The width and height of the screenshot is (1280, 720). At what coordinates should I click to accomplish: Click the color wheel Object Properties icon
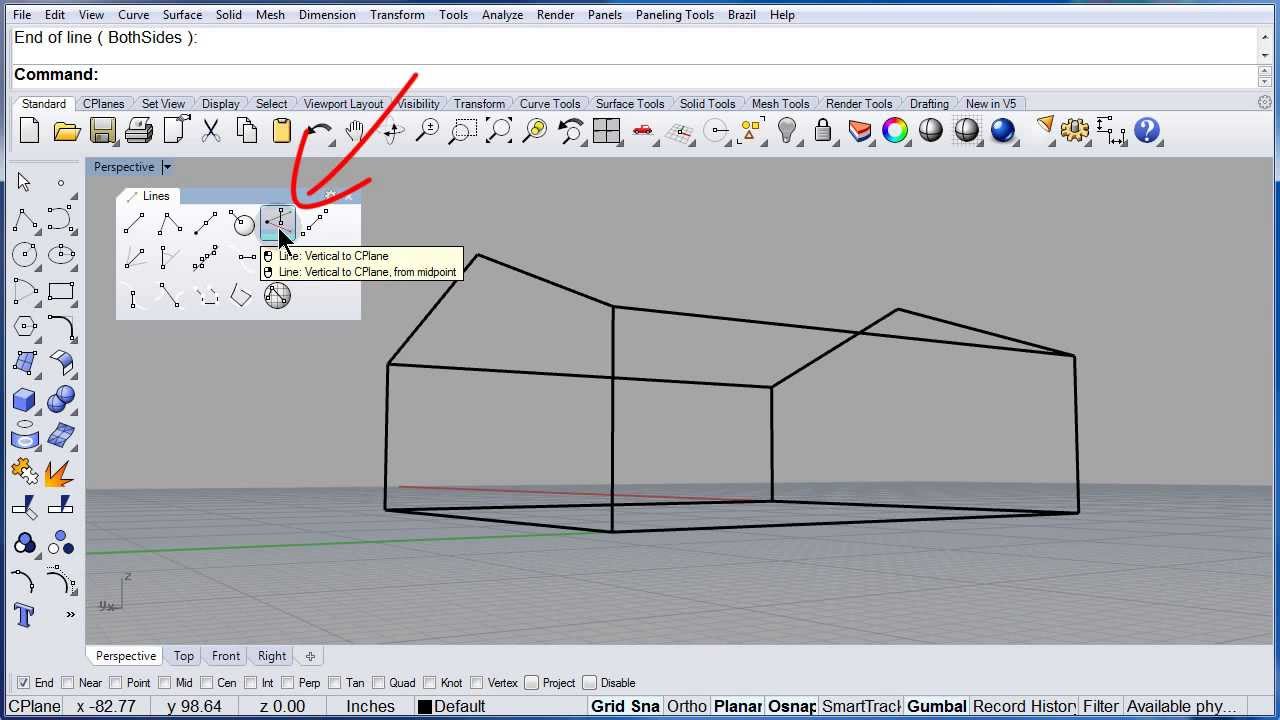tap(895, 131)
